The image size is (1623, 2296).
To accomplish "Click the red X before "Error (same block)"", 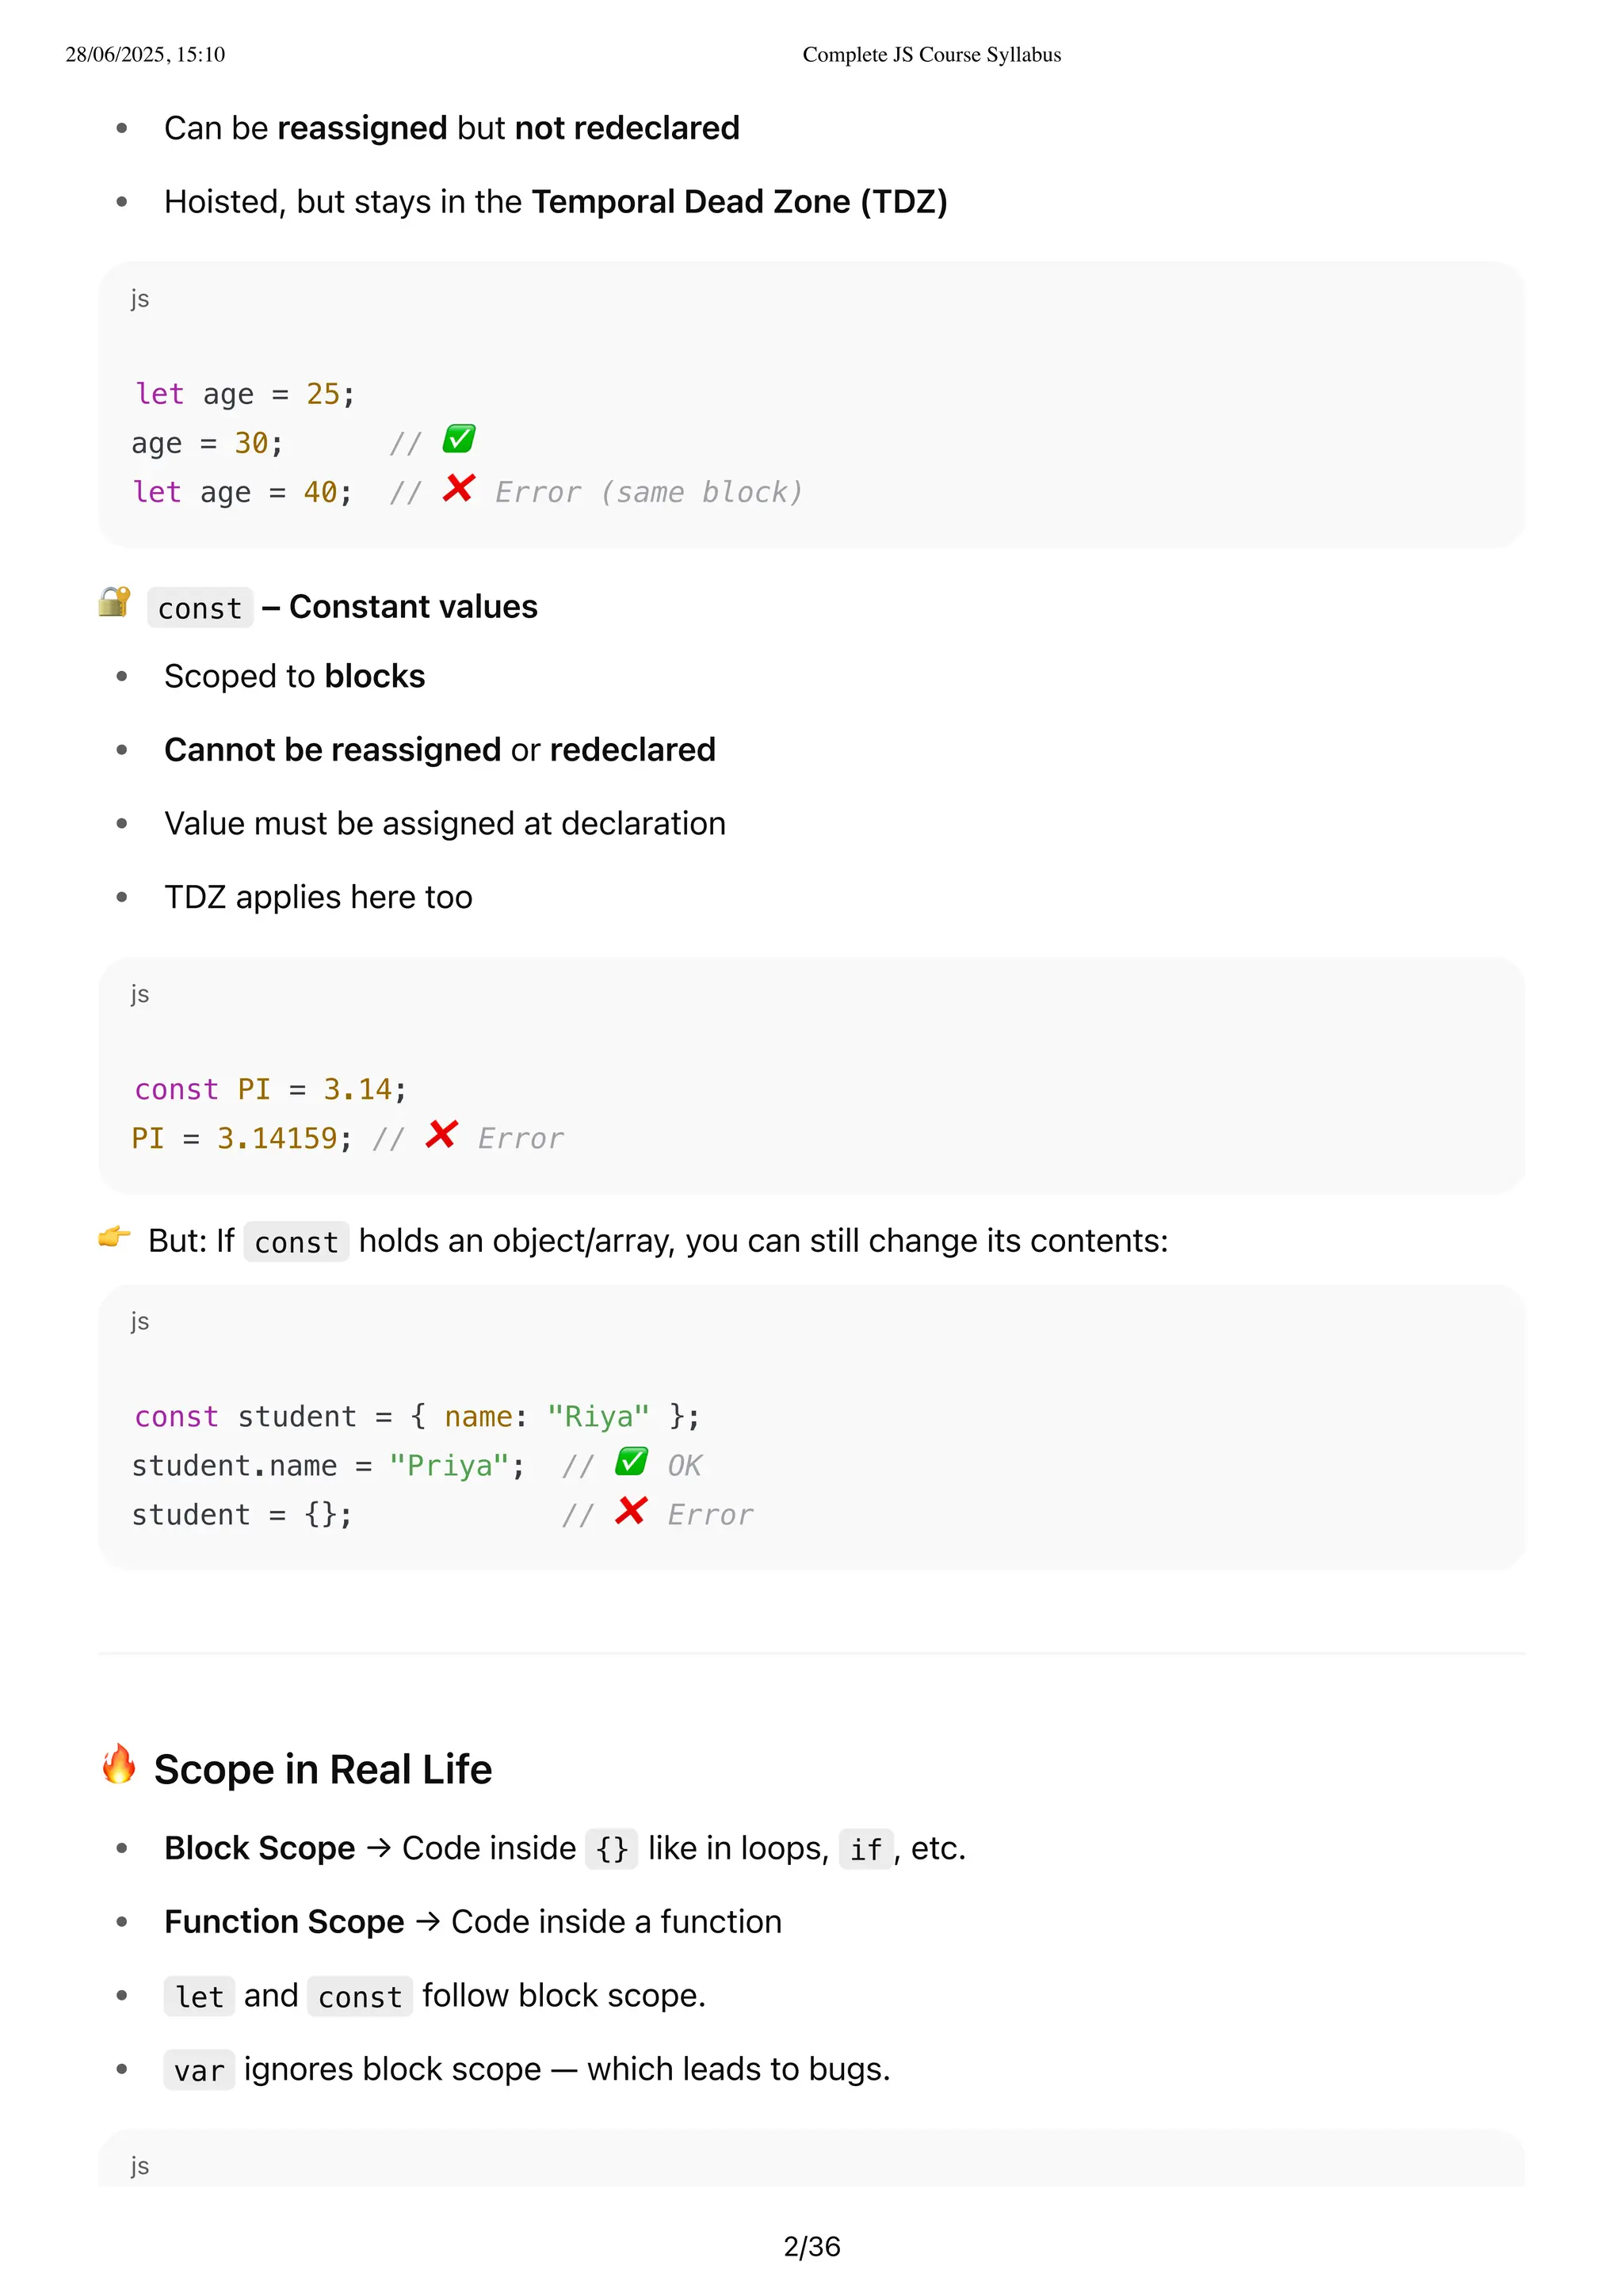I will 459,489.
